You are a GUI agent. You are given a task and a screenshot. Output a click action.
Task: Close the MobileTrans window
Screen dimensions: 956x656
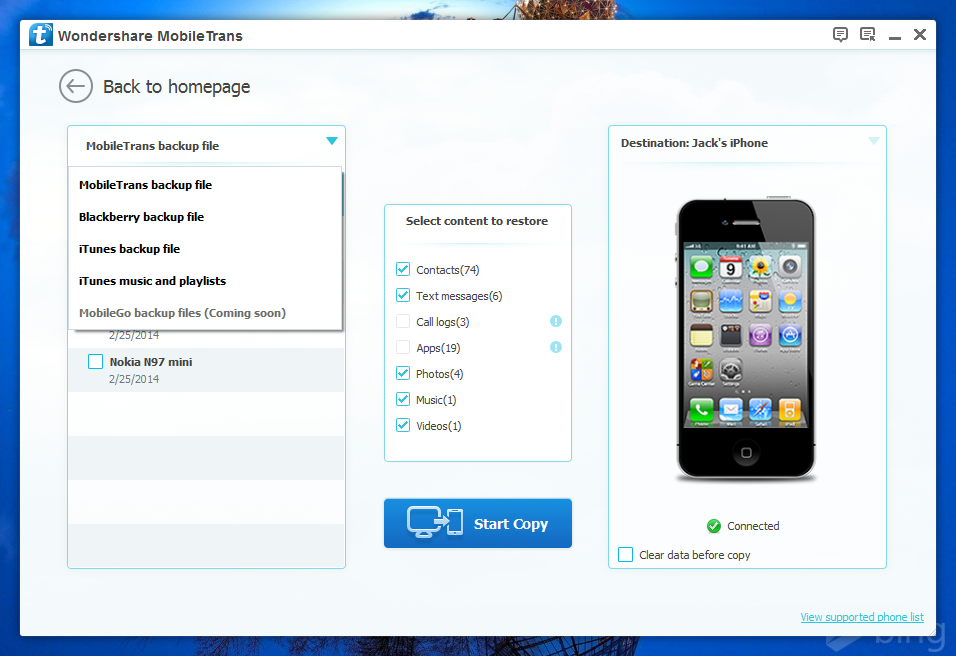[920, 35]
